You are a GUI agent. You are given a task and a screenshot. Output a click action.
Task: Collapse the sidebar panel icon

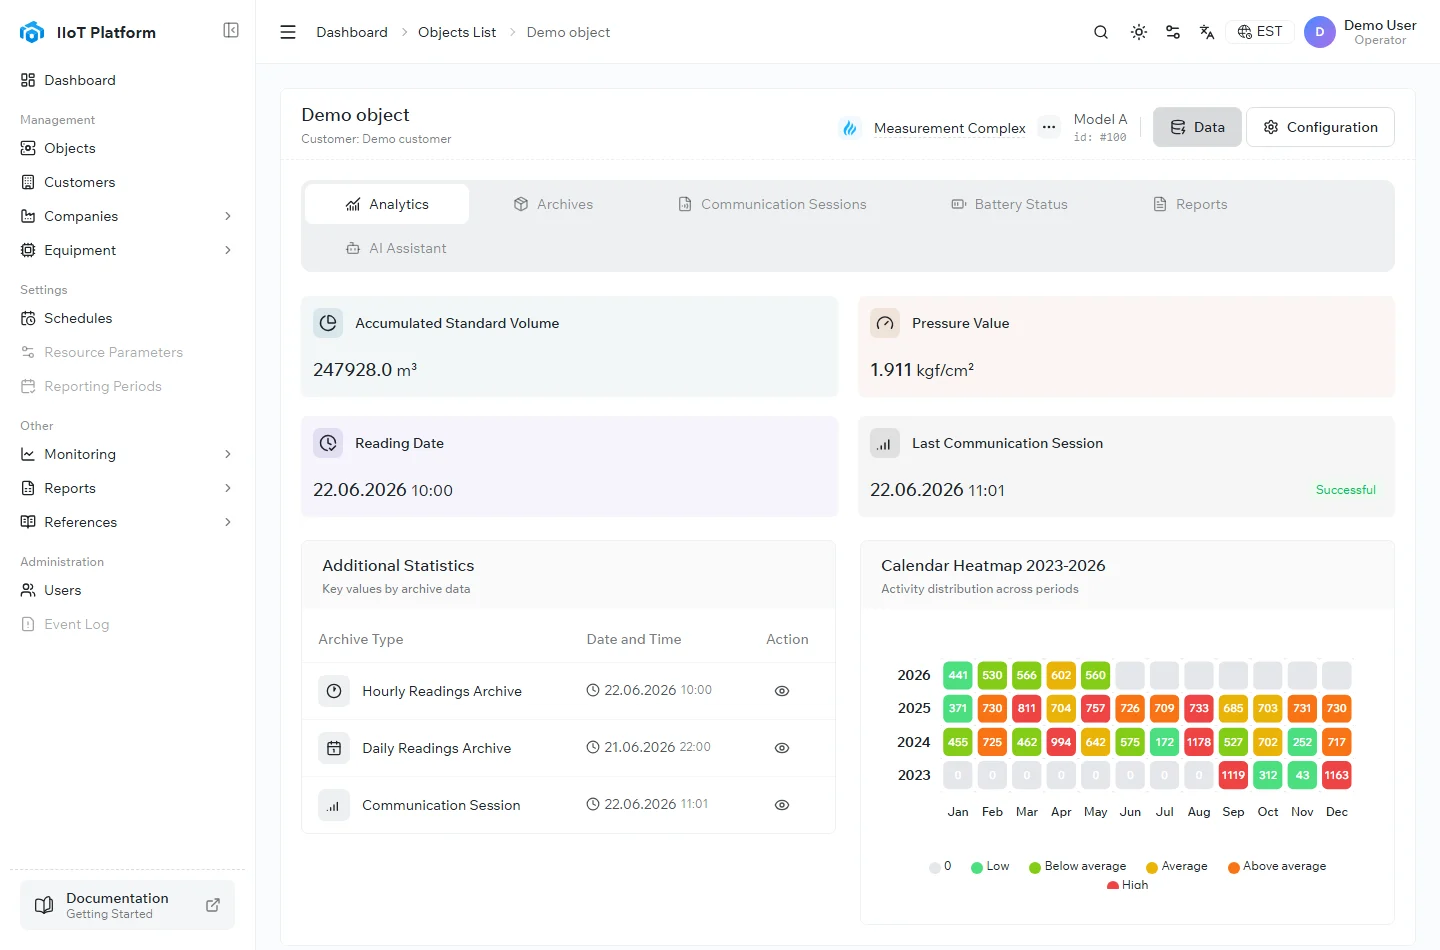pyautogui.click(x=231, y=30)
